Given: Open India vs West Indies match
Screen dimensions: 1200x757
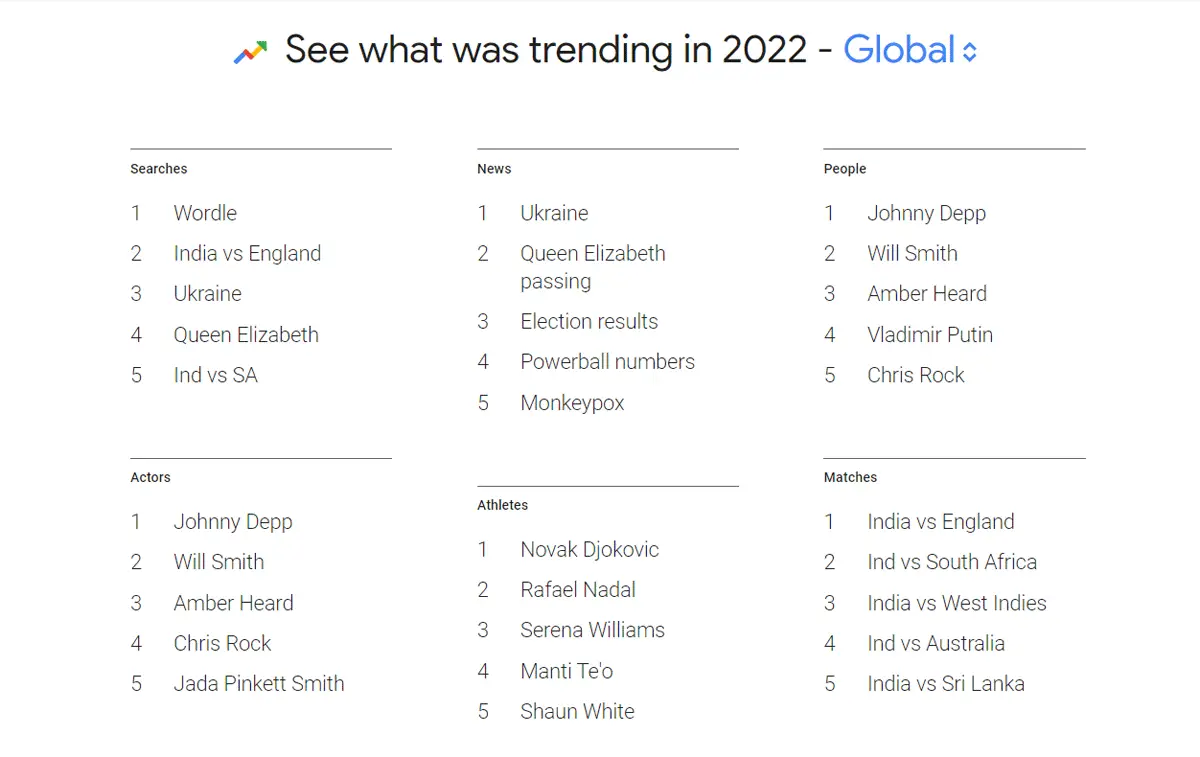Looking at the screenshot, I should 957,603.
